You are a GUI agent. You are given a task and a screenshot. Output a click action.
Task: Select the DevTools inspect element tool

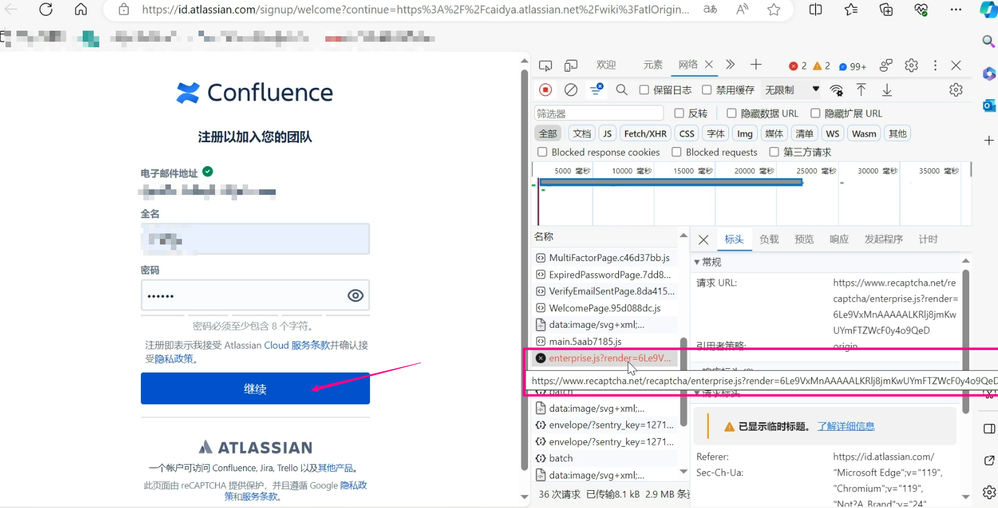click(x=545, y=66)
